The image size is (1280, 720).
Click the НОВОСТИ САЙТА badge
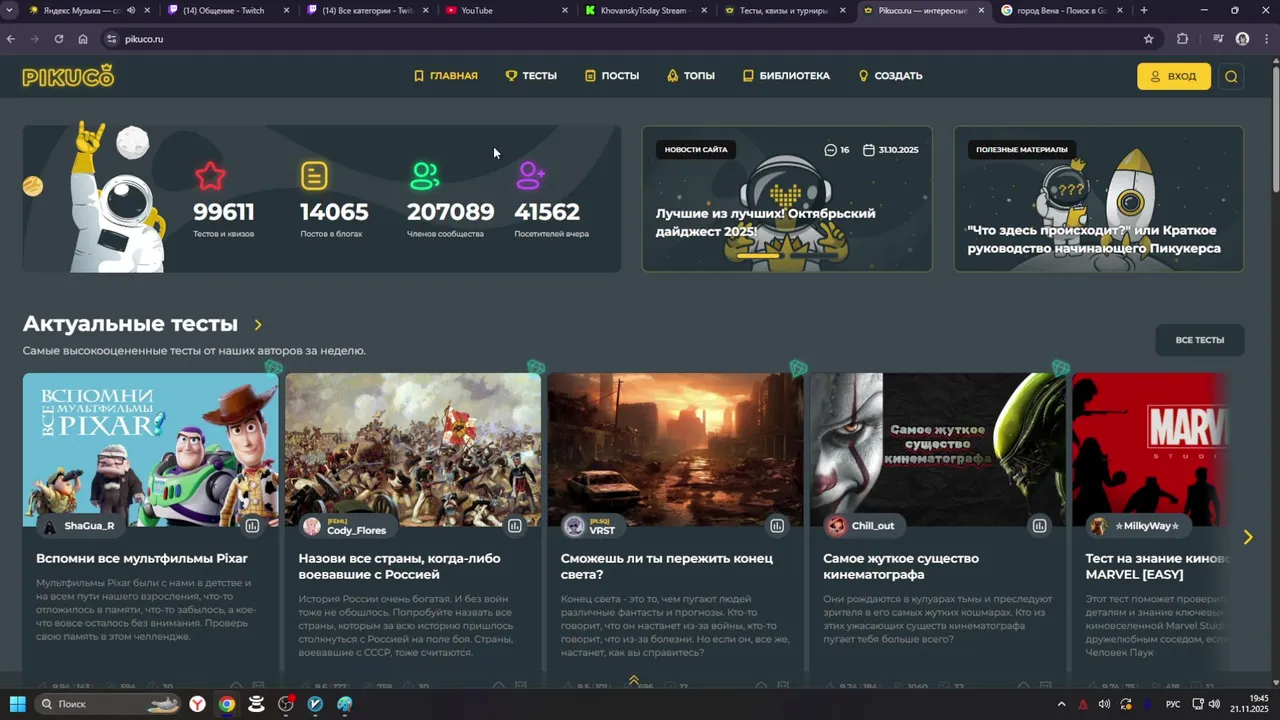(696, 150)
